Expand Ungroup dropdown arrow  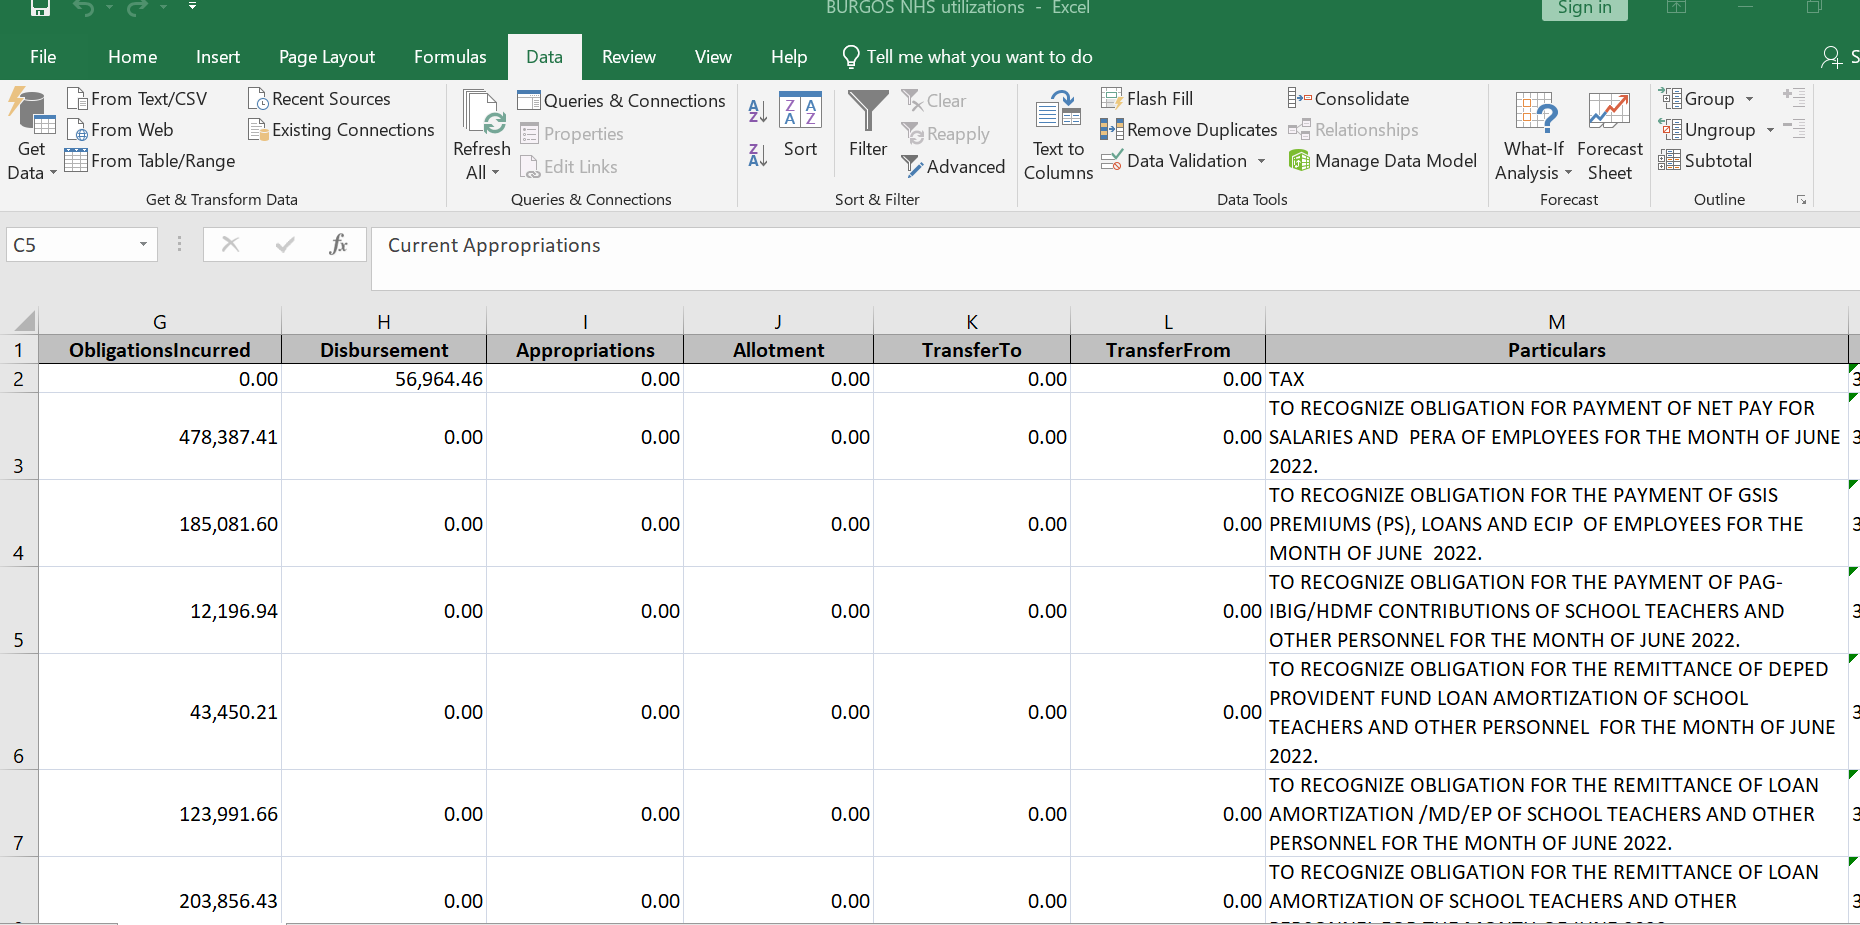pos(1770,130)
